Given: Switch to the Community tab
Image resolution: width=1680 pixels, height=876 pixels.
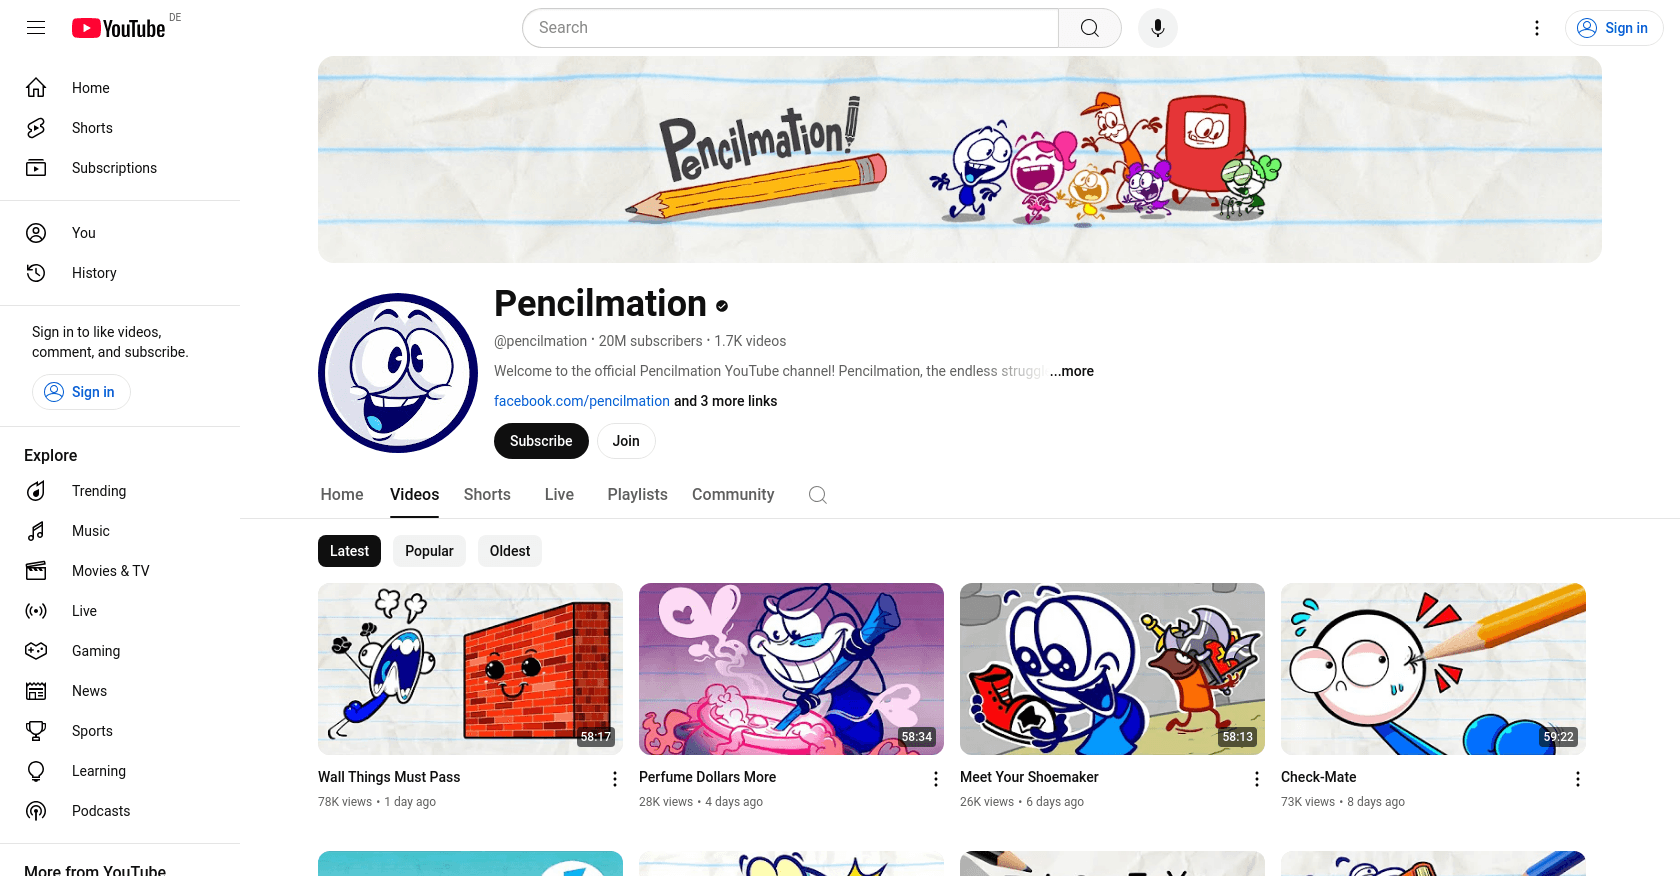Looking at the screenshot, I should tap(733, 495).
